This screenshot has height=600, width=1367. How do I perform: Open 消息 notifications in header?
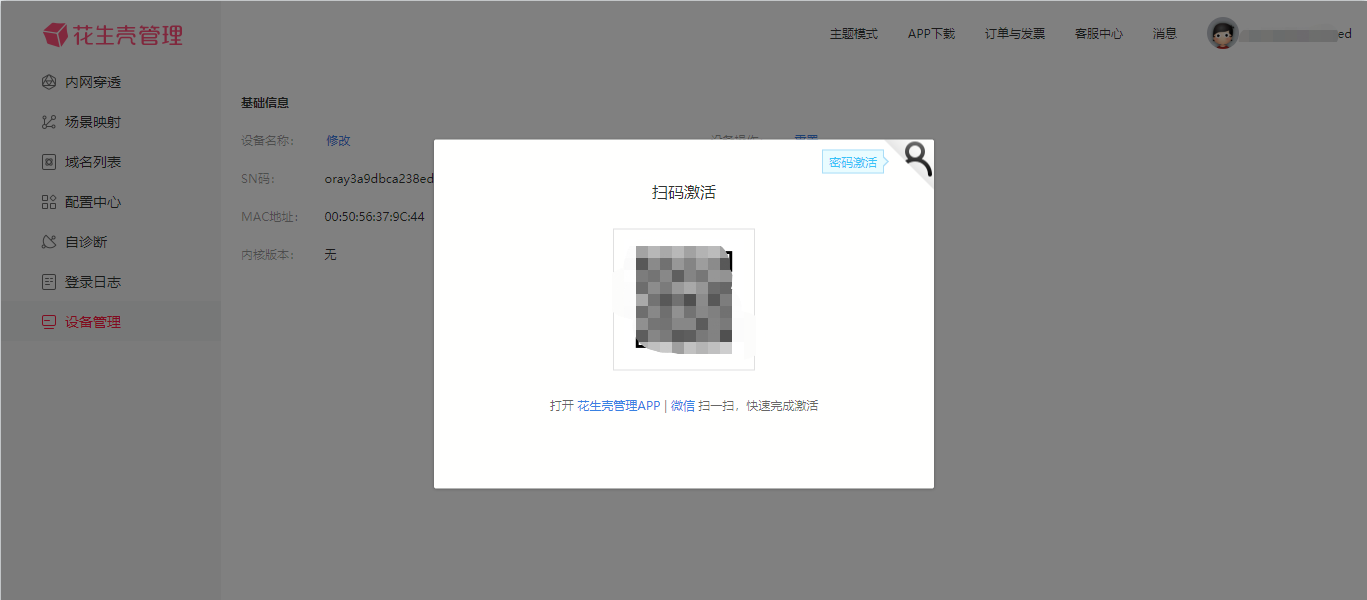tap(1164, 34)
